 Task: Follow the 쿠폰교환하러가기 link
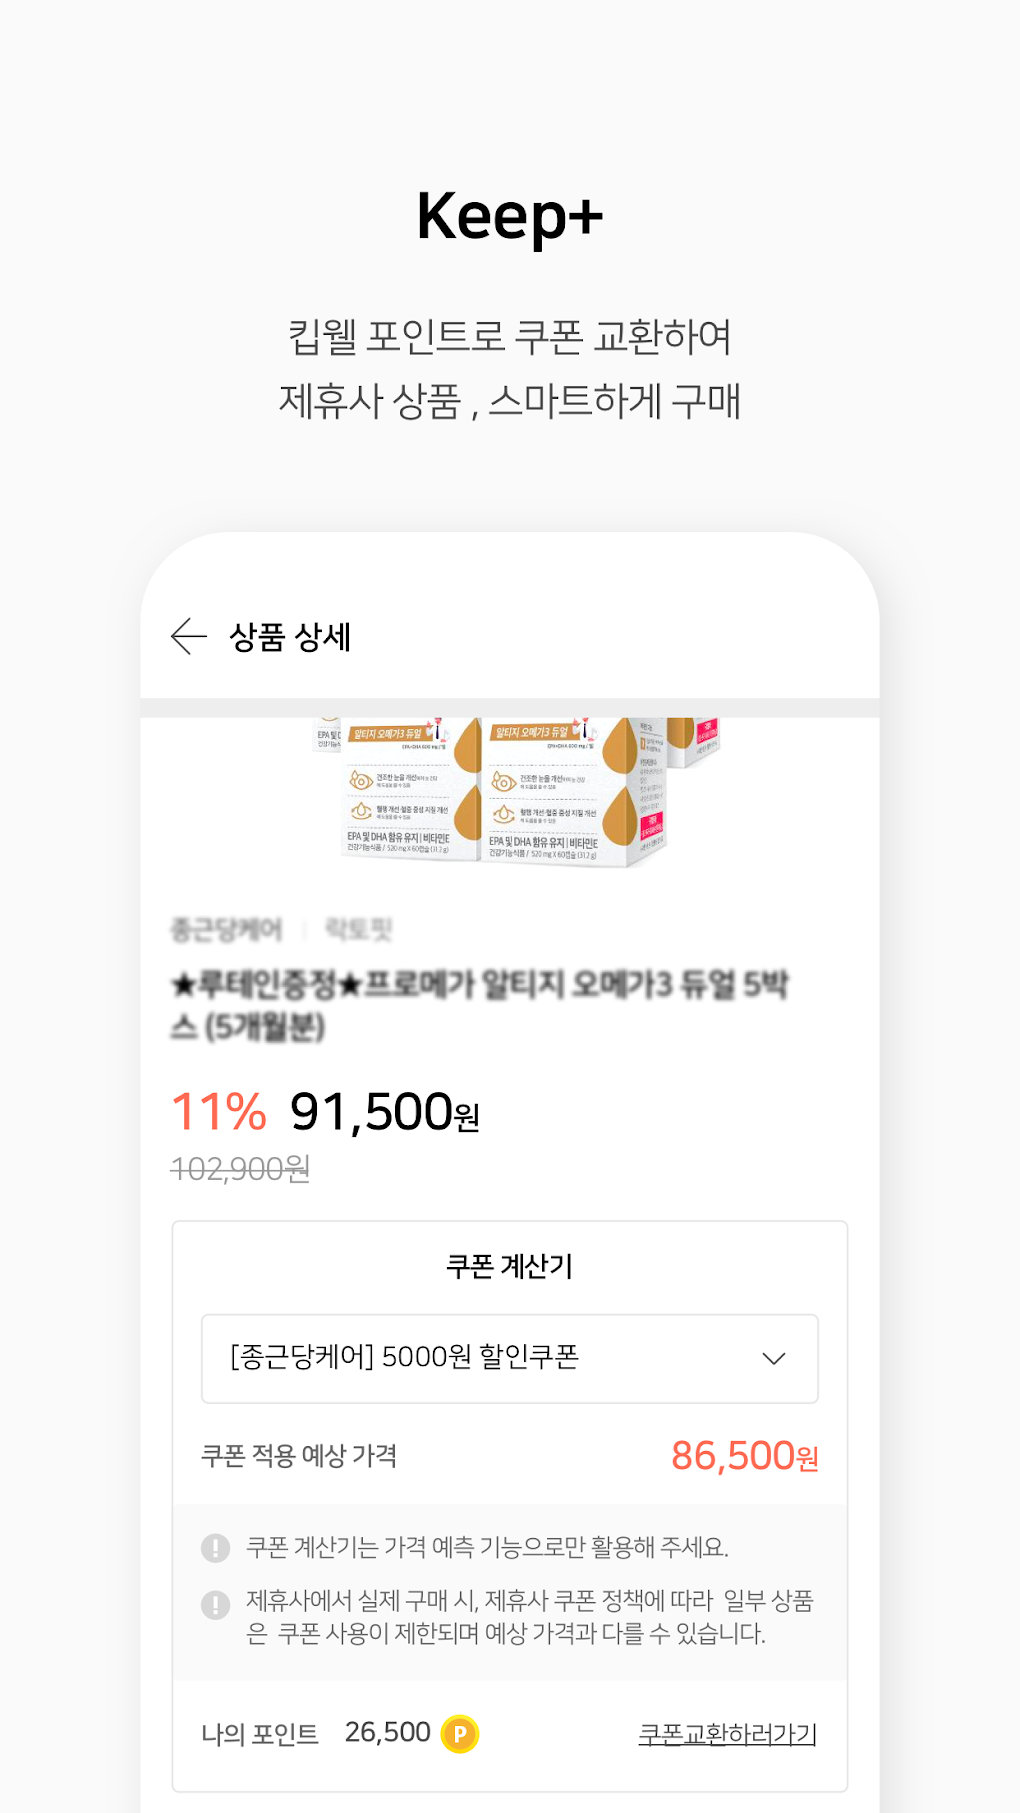[727, 1733]
